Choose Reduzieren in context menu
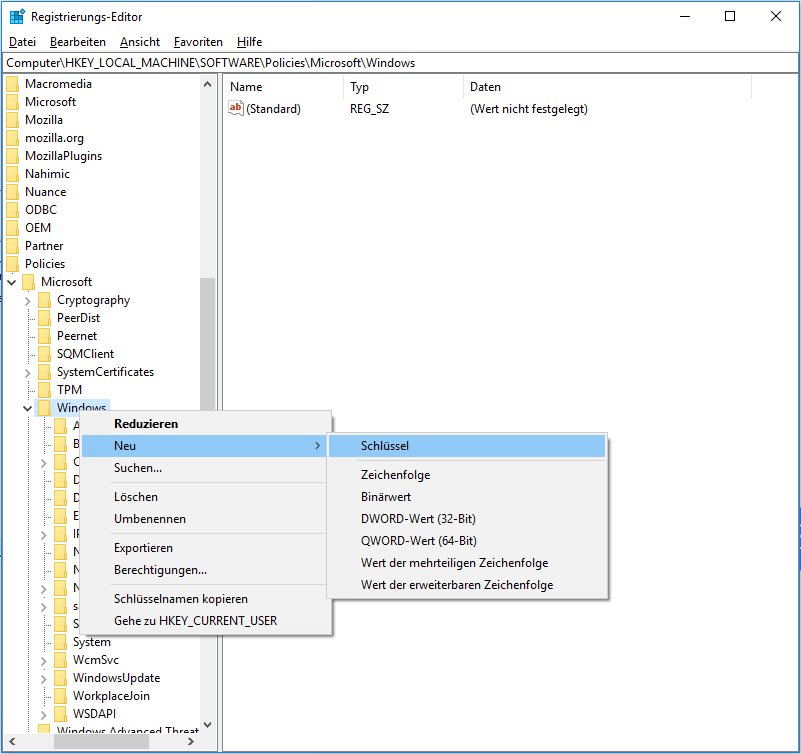The image size is (801, 754). [x=204, y=424]
